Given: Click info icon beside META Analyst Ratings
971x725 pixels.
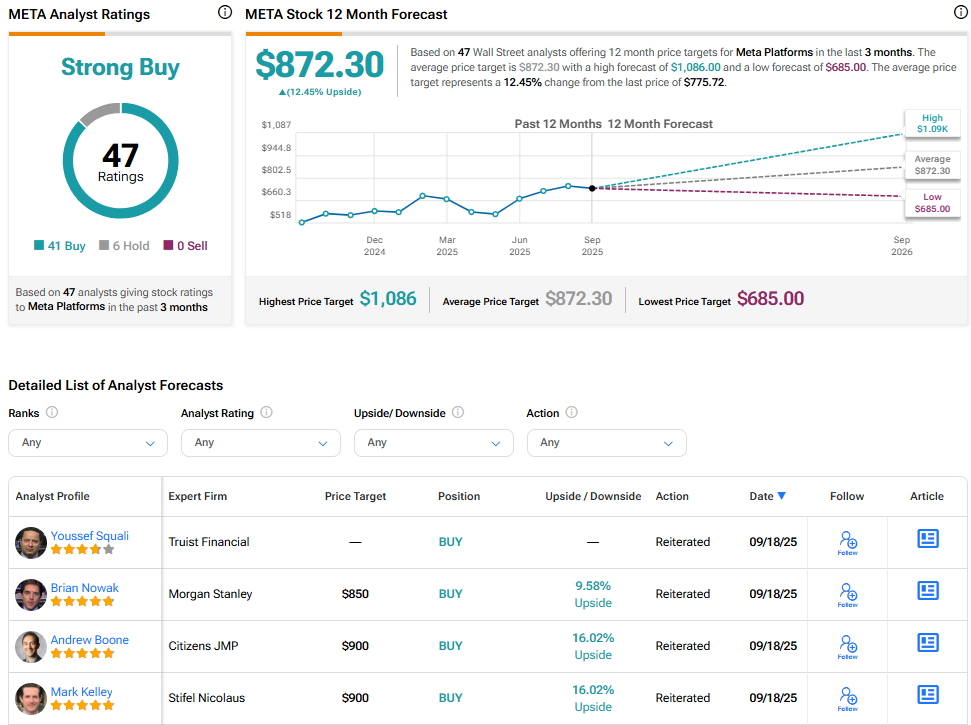Looking at the screenshot, I should tap(225, 13).
